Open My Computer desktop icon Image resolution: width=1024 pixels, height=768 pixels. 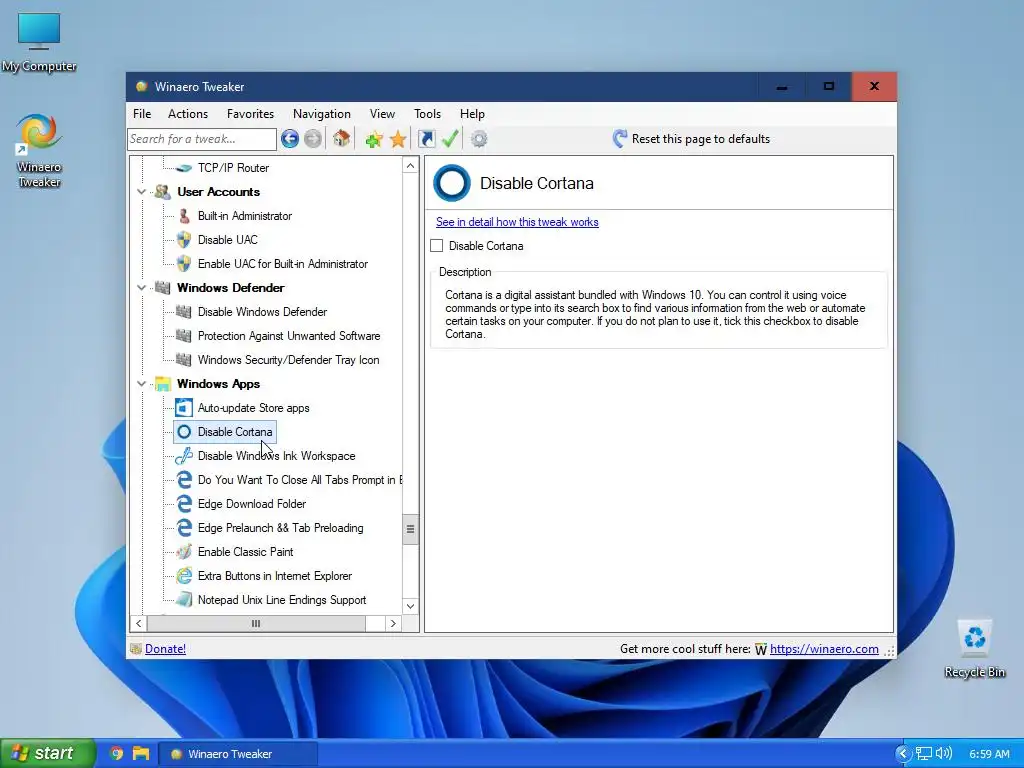(39, 42)
